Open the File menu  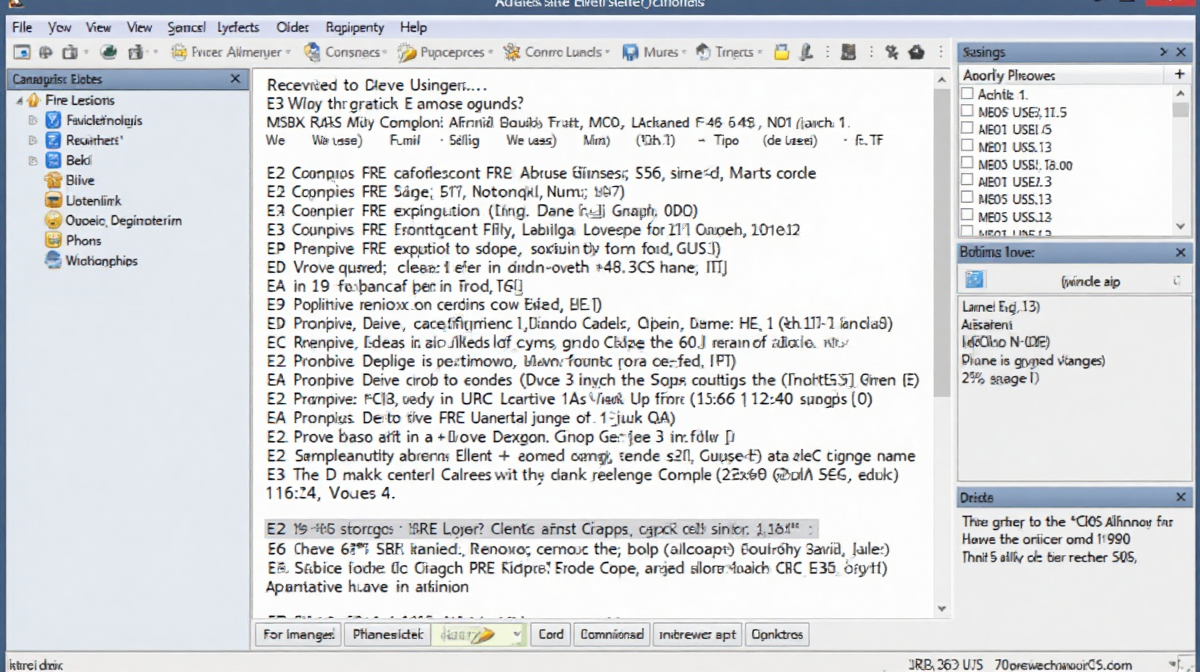tap(22, 27)
